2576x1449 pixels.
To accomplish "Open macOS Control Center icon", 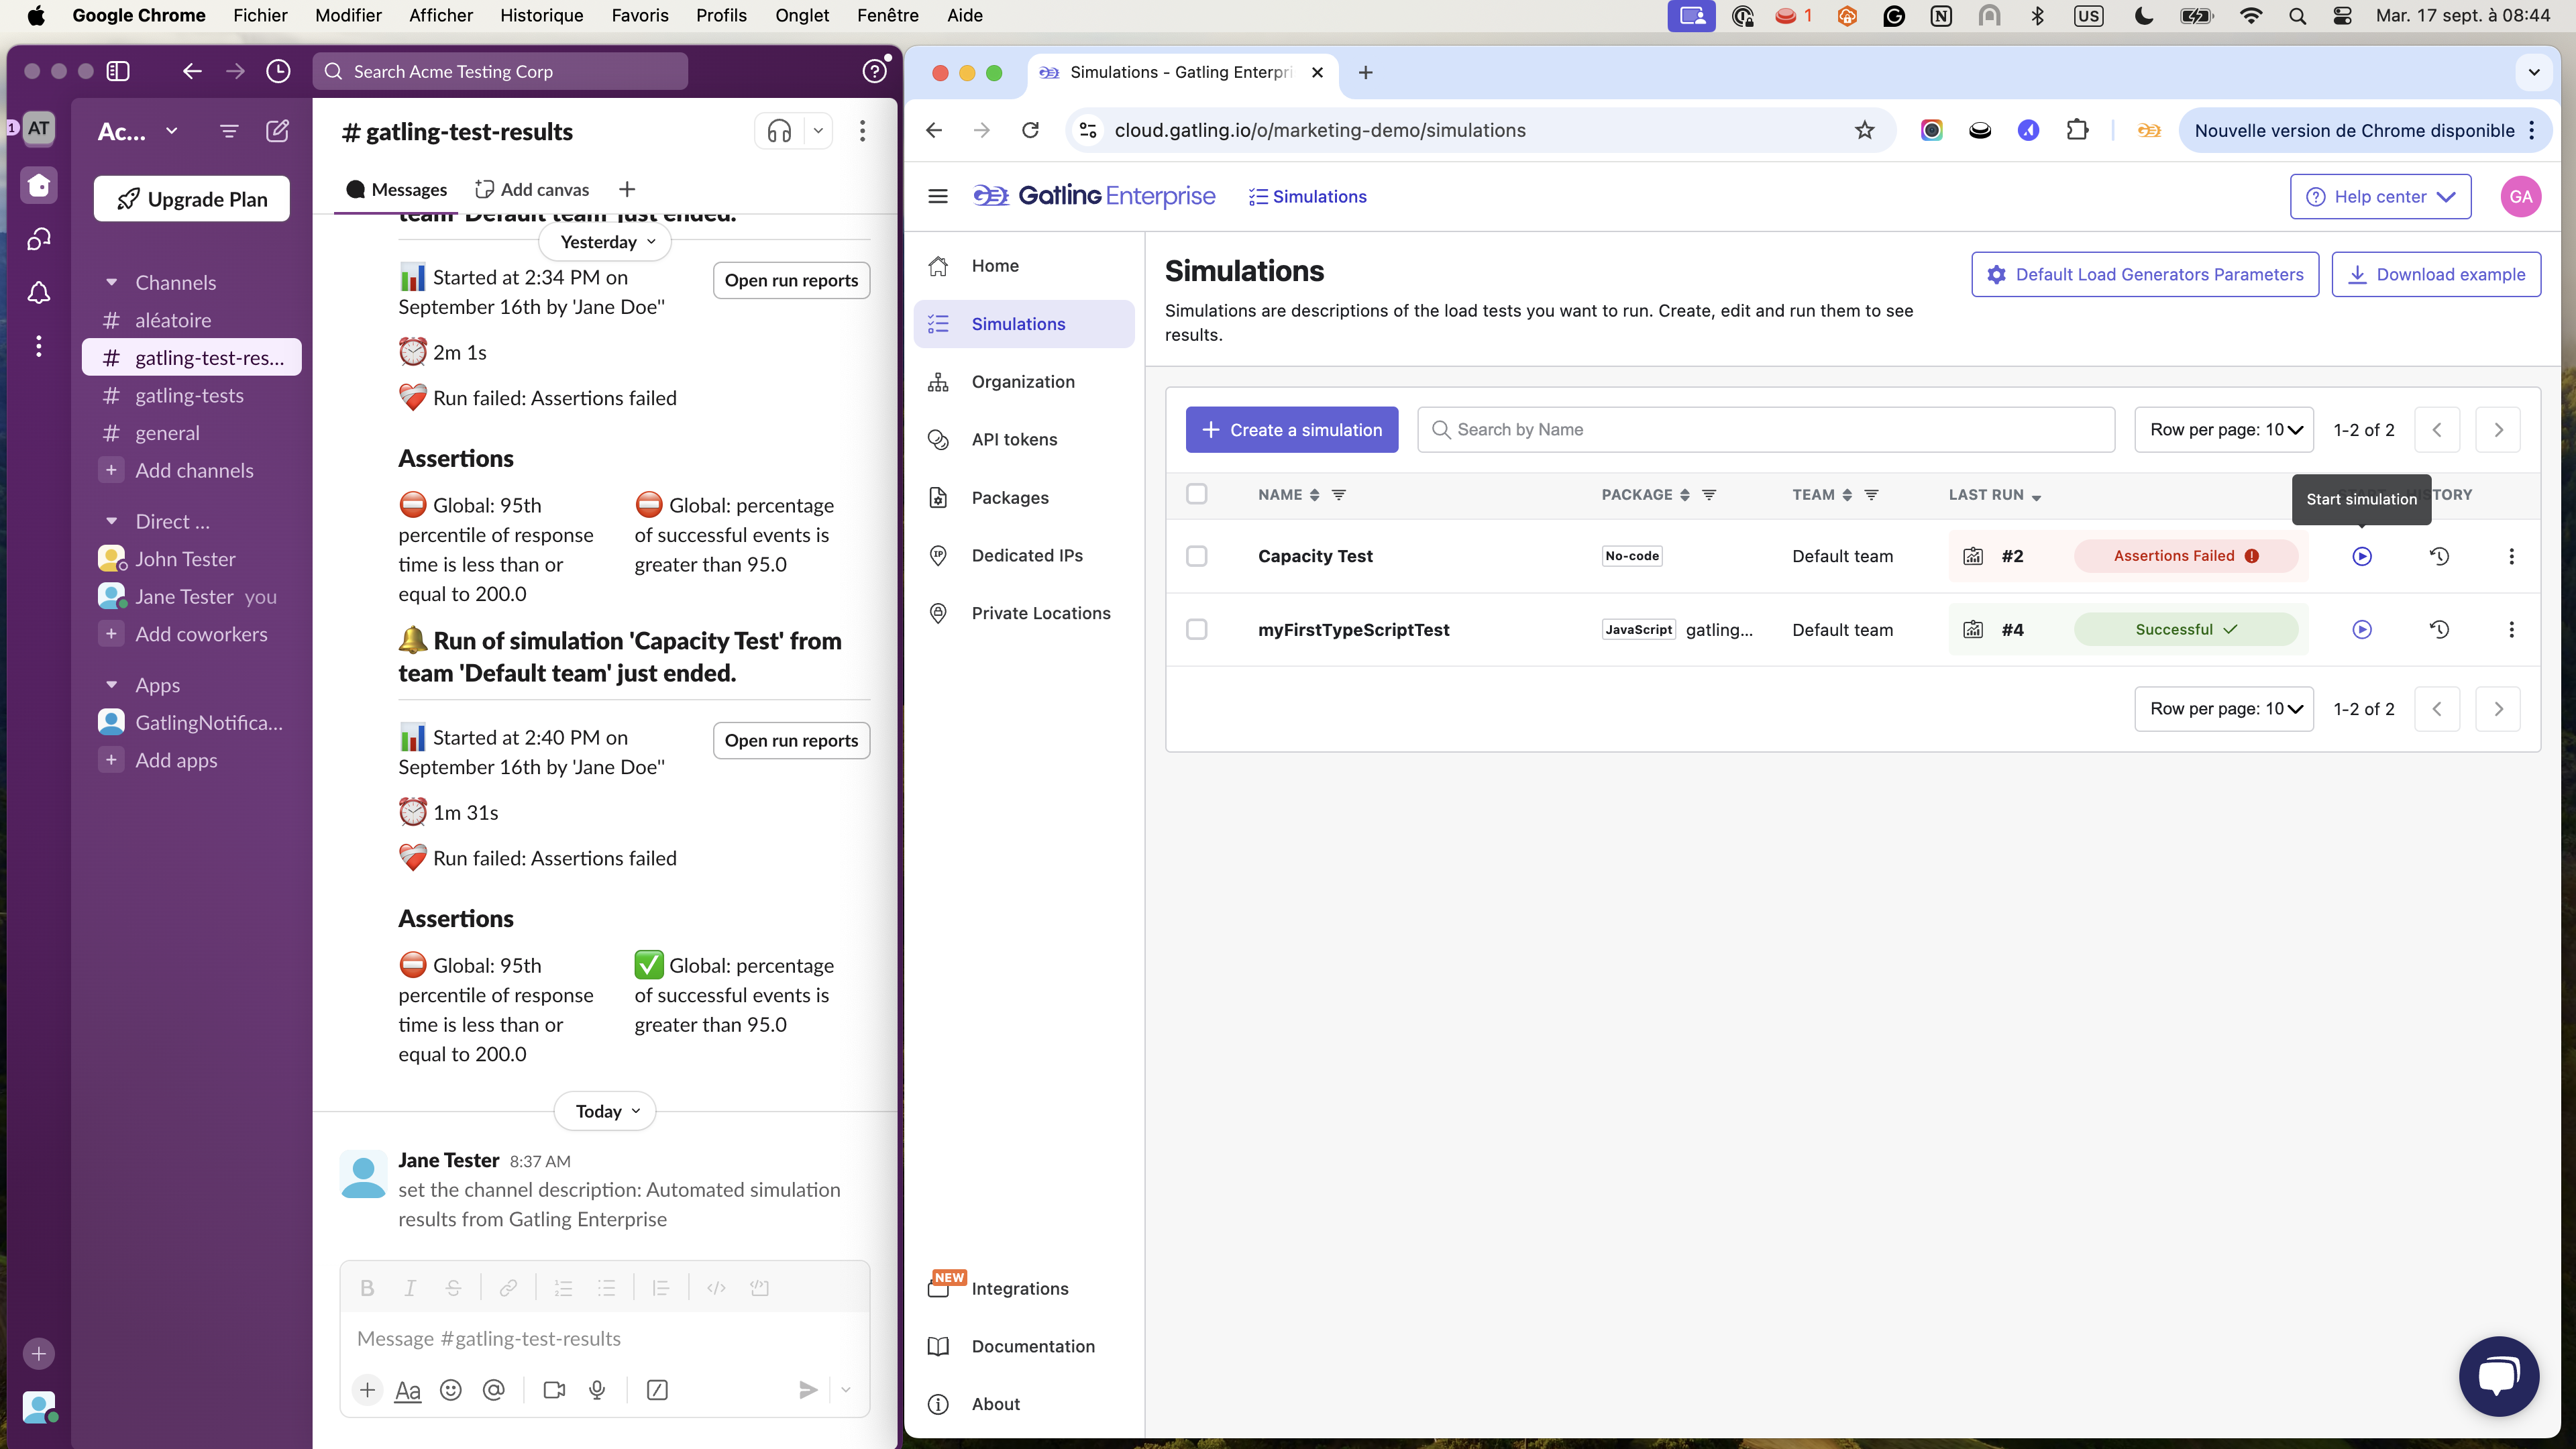I will (2342, 15).
